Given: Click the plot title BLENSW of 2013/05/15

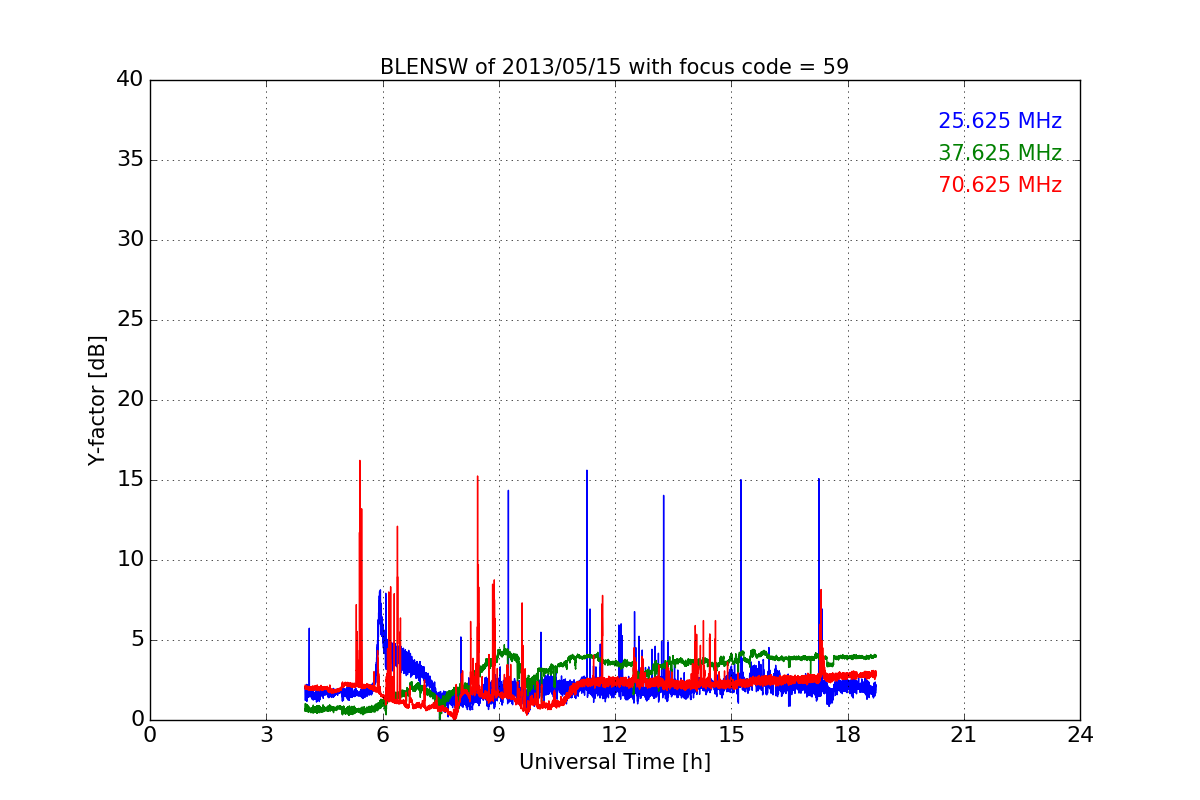Looking at the screenshot, I should 614,67.
